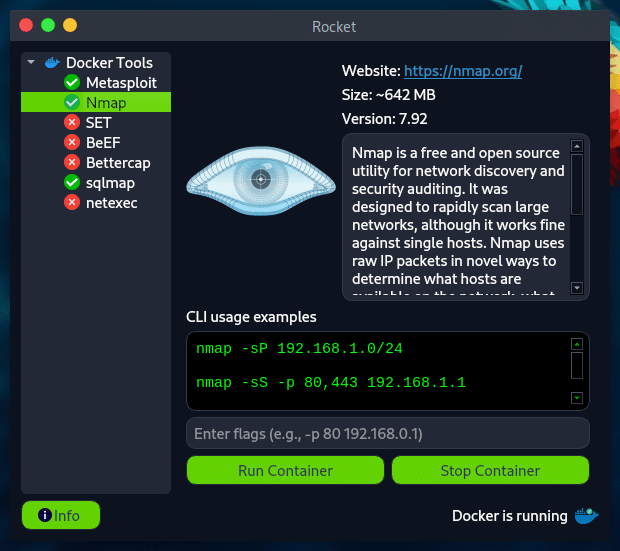Click the green check icon next to Metasploit
The width and height of the screenshot is (620, 551).
pyautogui.click(x=72, y=83)
